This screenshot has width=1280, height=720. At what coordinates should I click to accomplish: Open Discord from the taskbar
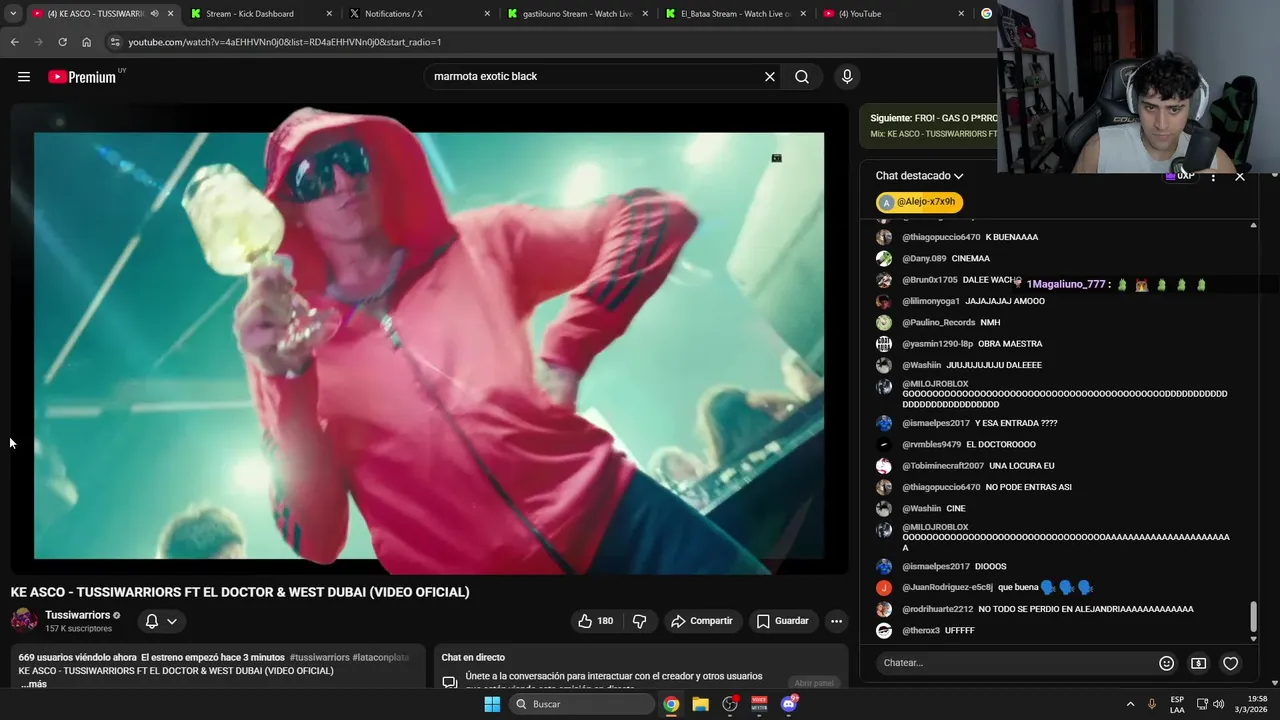coord(789,704)
